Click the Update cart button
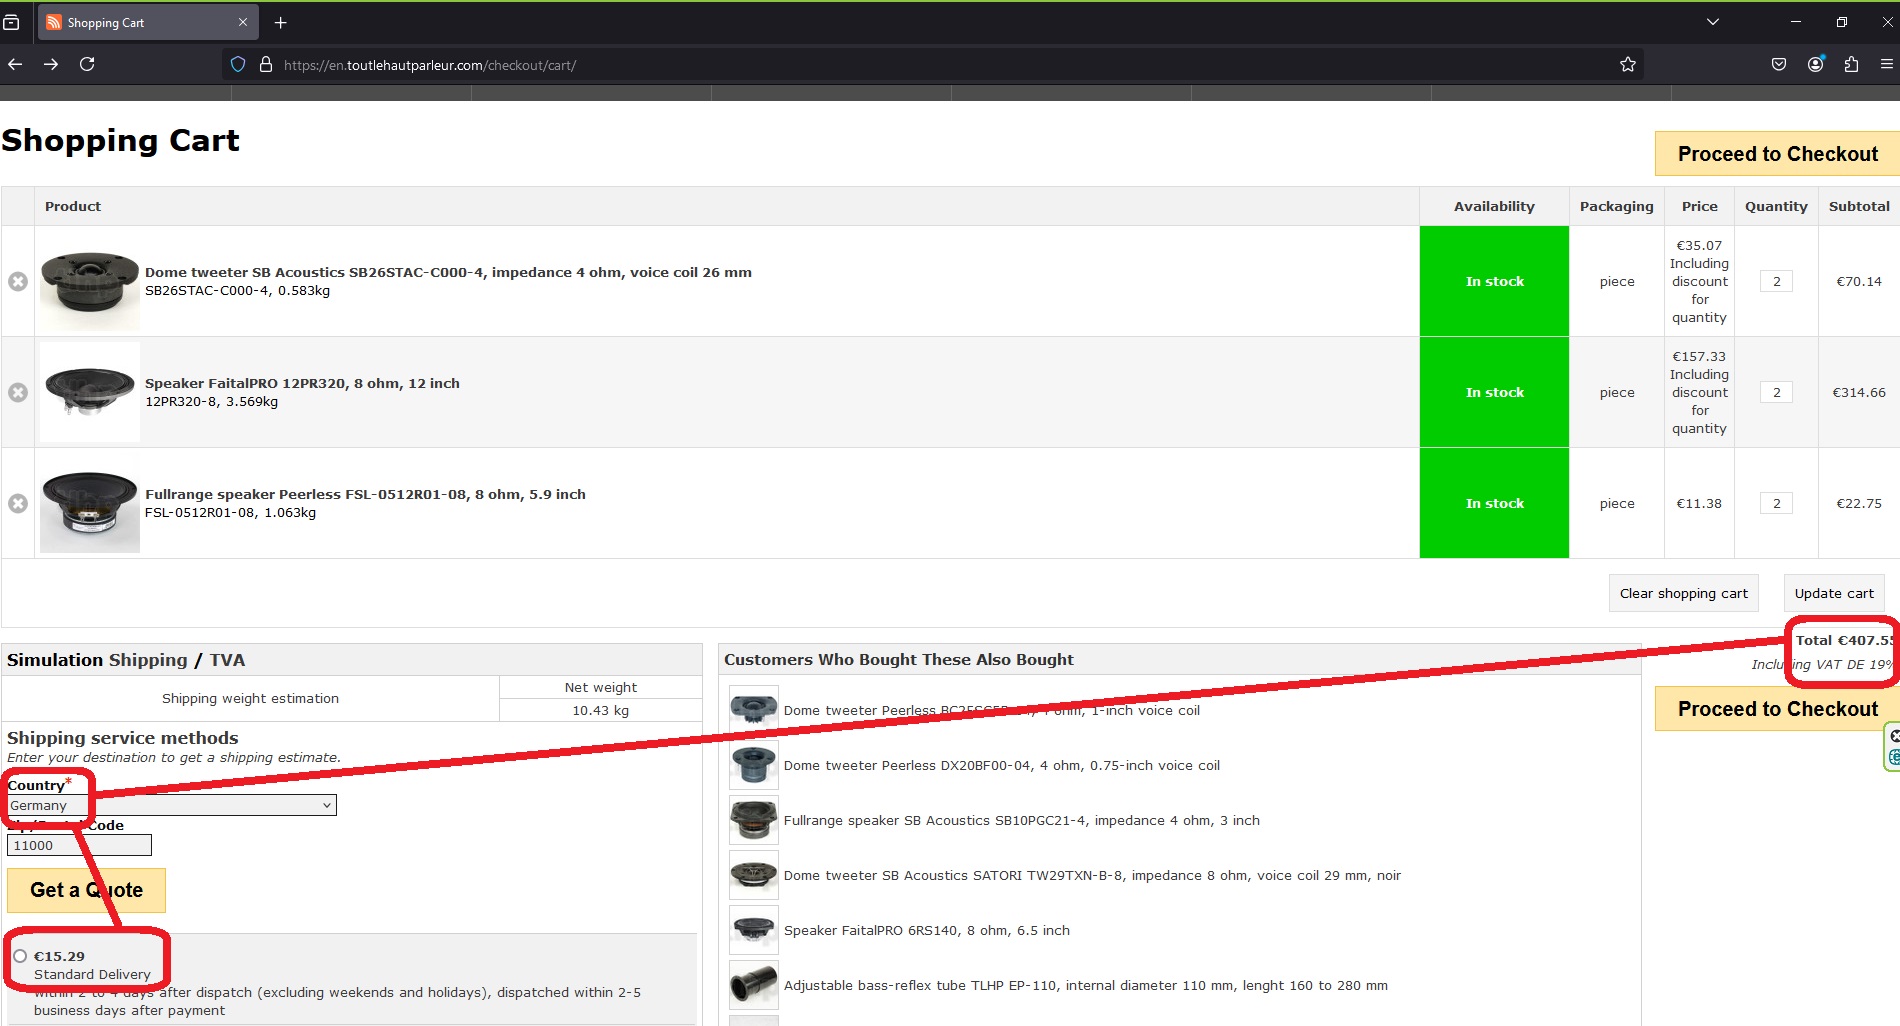1900x1026 pixels. pos(1834,593)
